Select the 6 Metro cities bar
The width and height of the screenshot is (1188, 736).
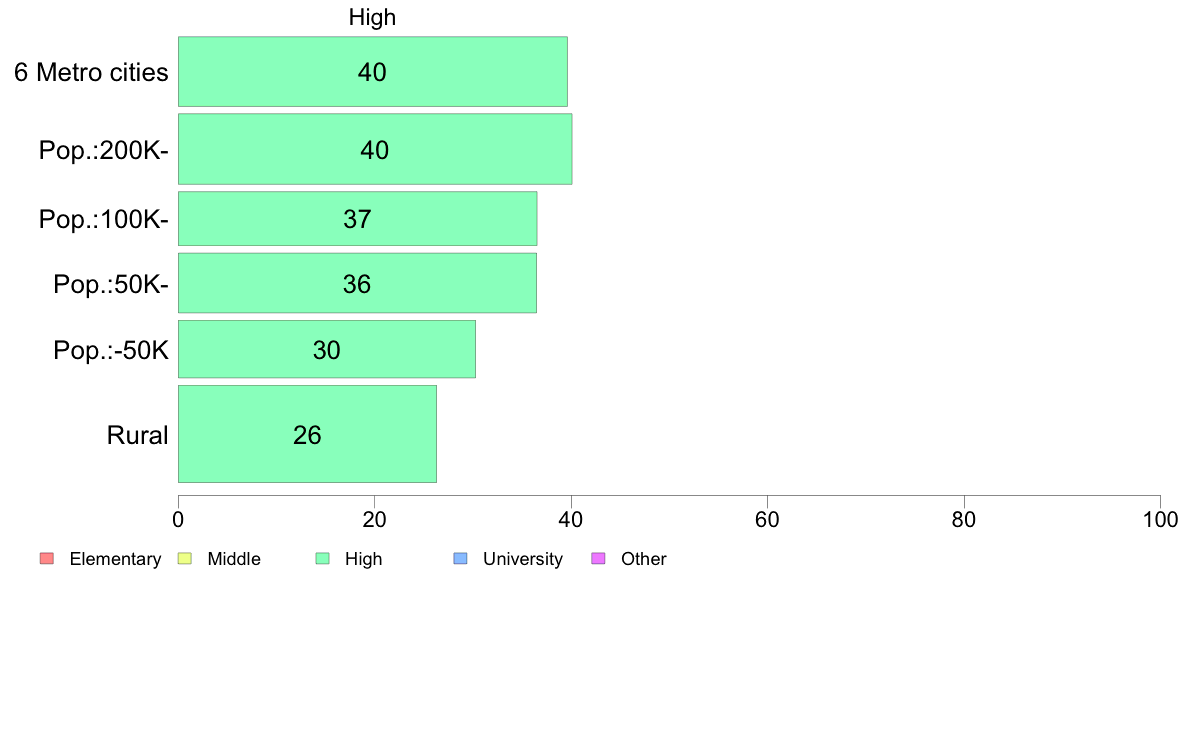pyautogui.click(x=373, y=71)
